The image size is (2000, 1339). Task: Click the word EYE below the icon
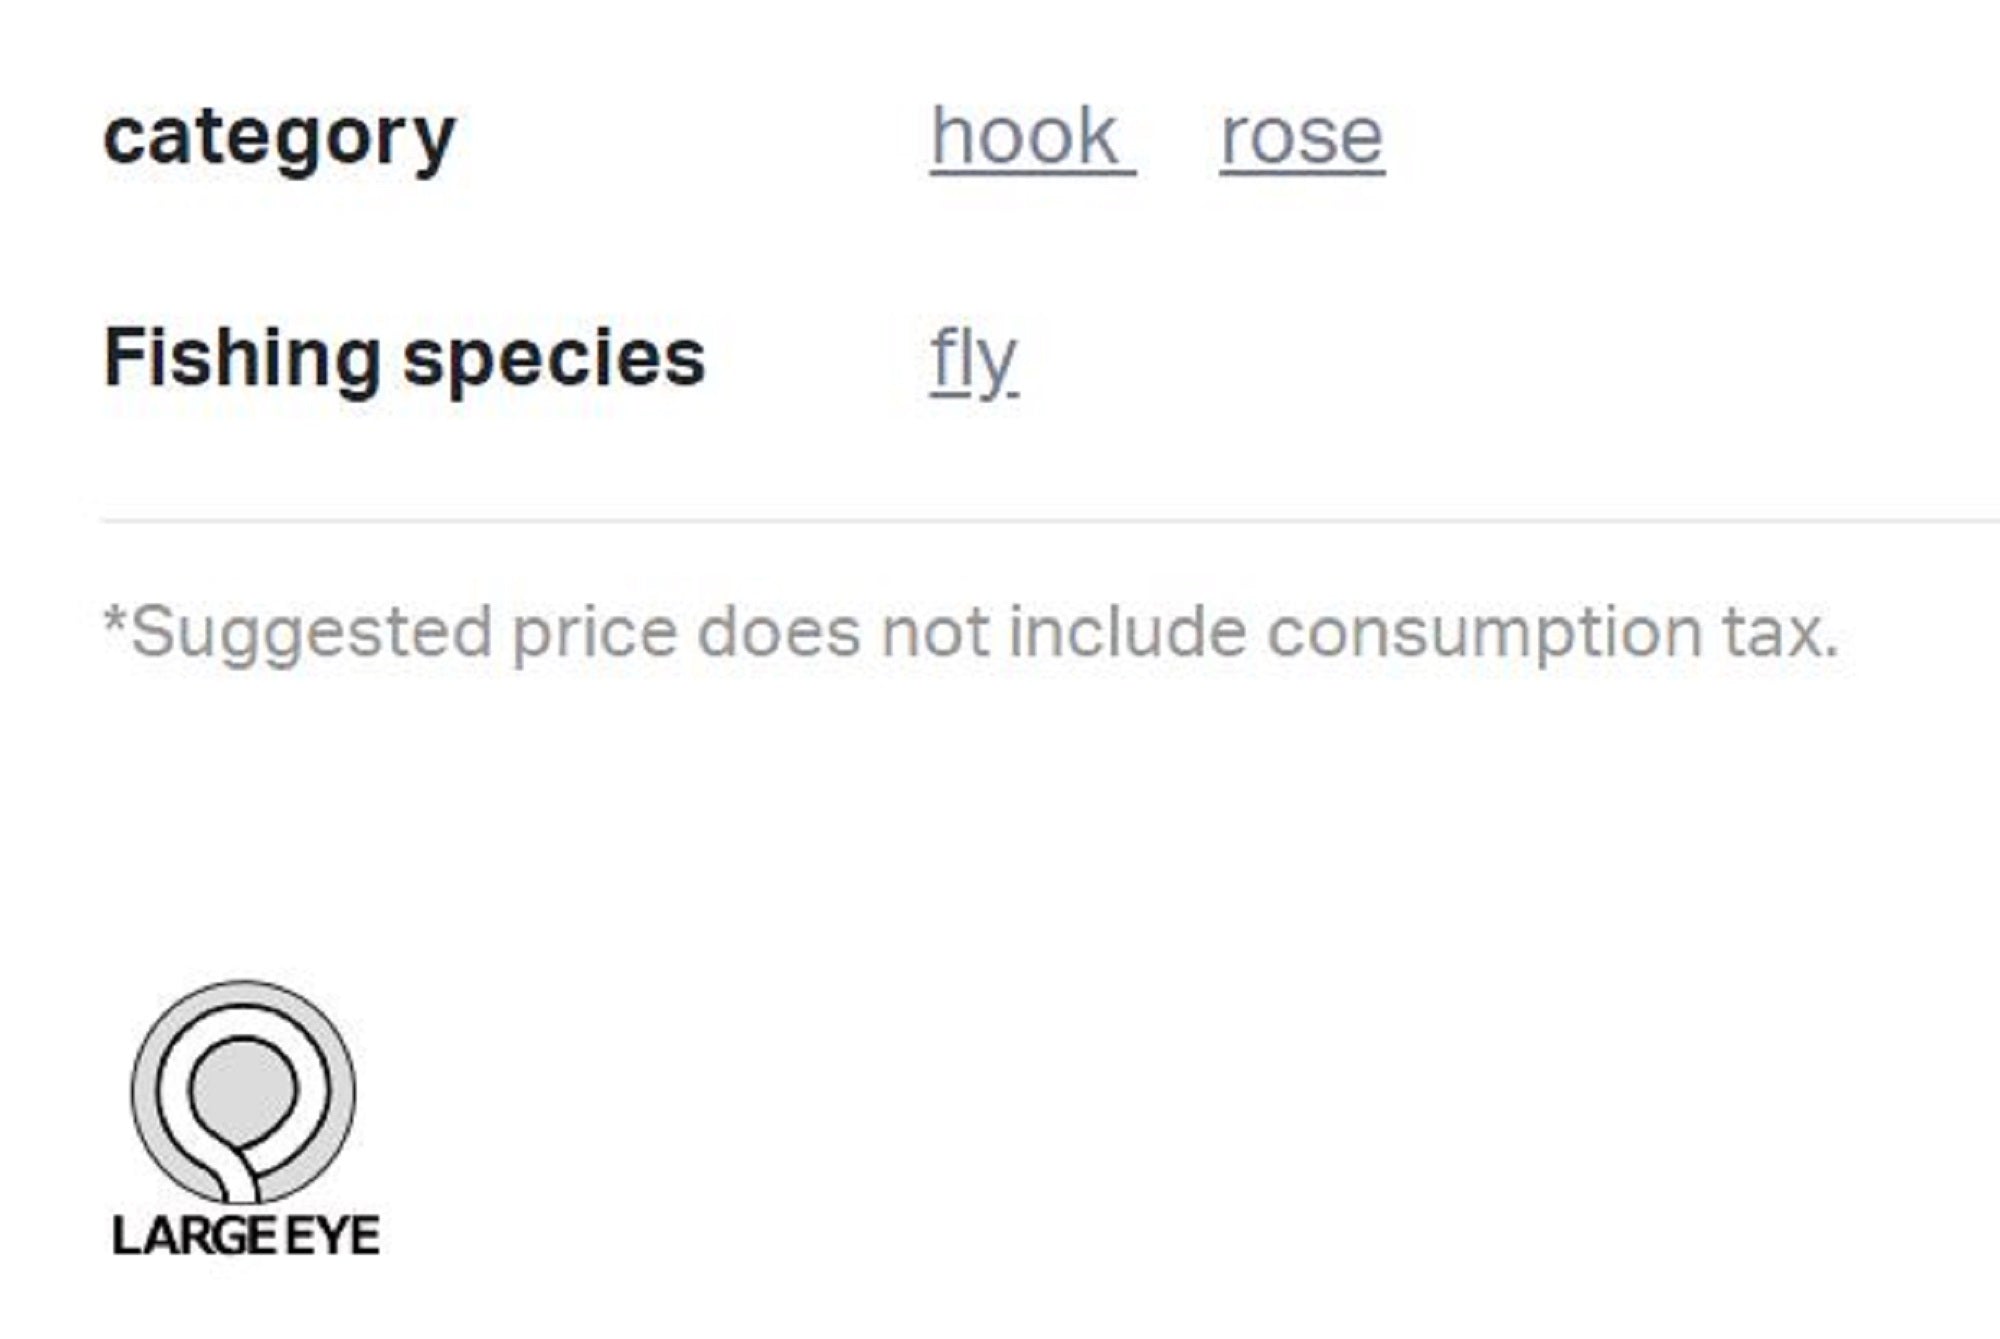pyautogui.click(x=333, y=1236)
